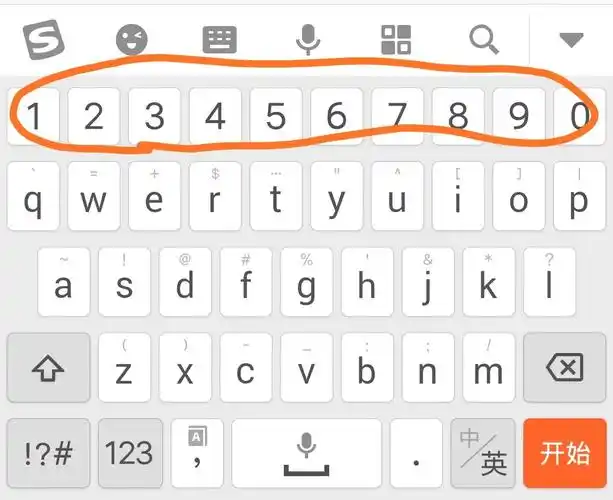Open the winking emoji panel
613x500 pixels.
point(132,39)
